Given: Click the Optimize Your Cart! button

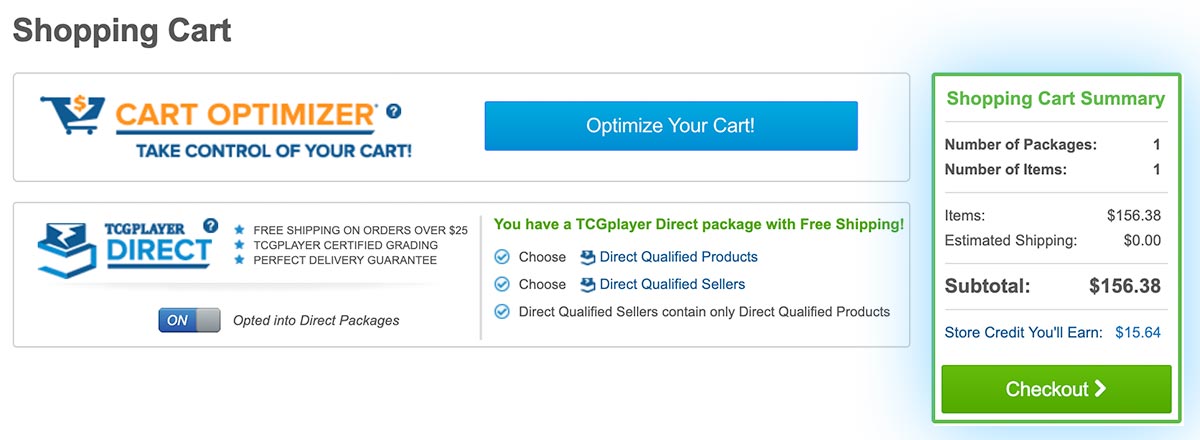Looking at the screenshot, I should pos(671,126).
